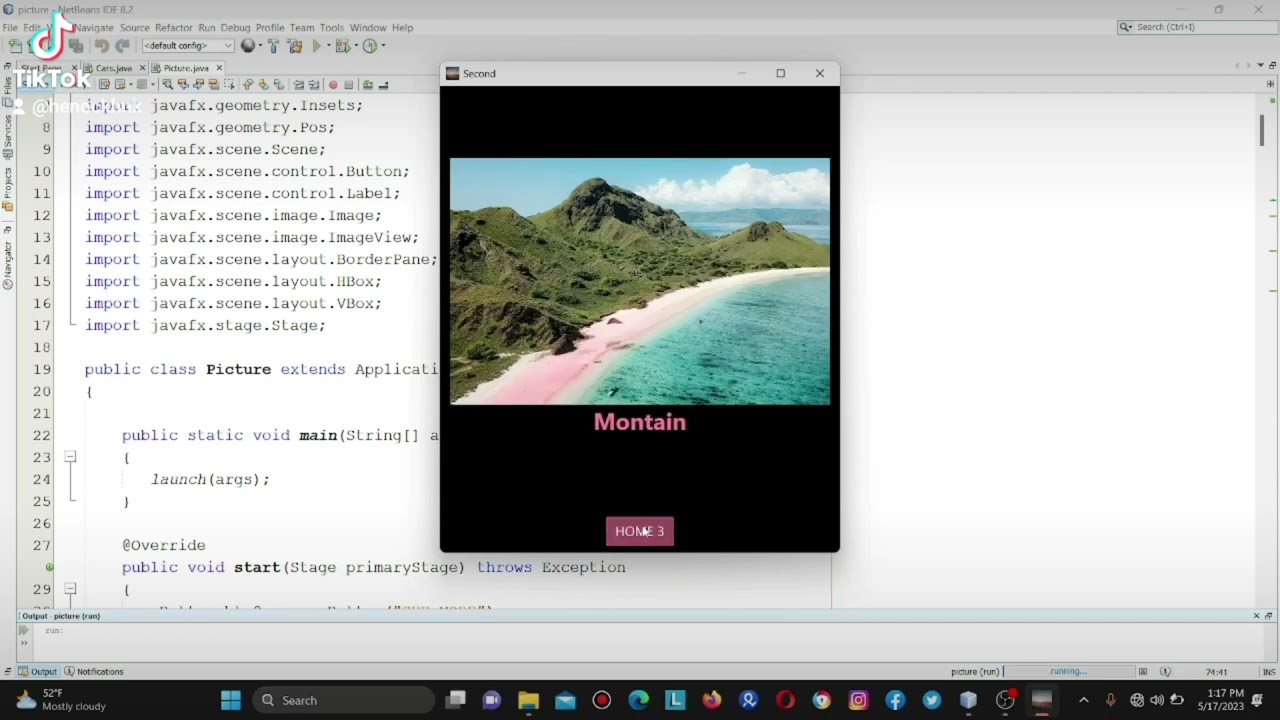Switch to the Cars.java editor tab
Screen dimensions: 1280x720
[x=114, y=68]
